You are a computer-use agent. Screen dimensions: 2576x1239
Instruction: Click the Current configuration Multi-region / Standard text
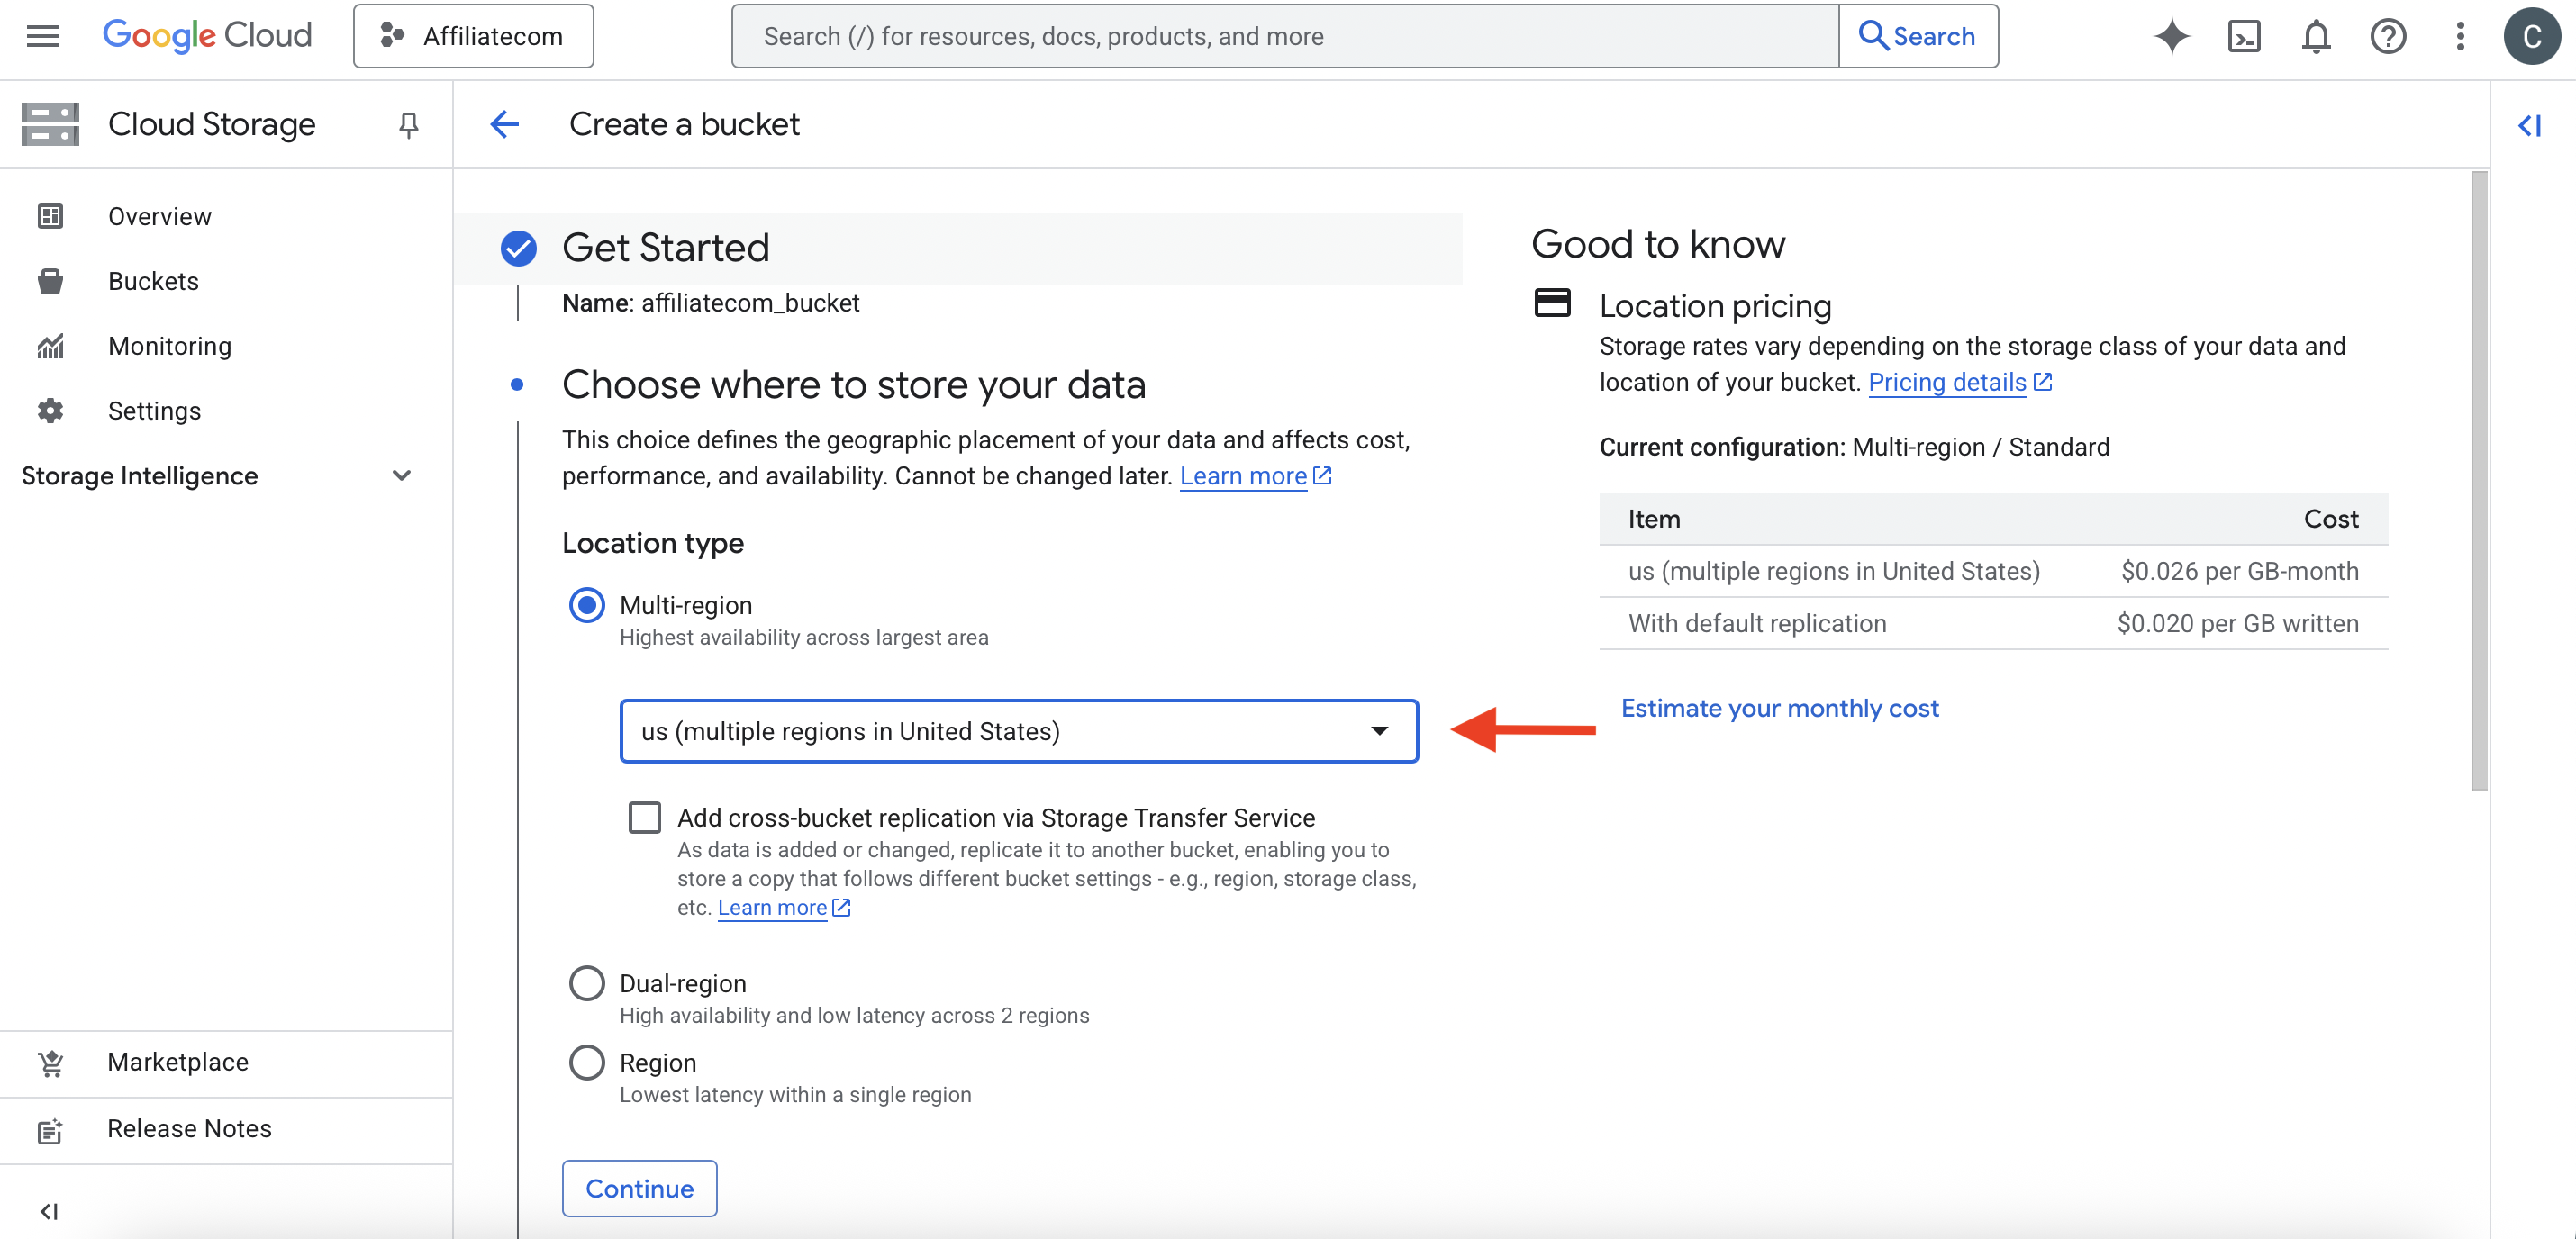[x=1854, y=447]
